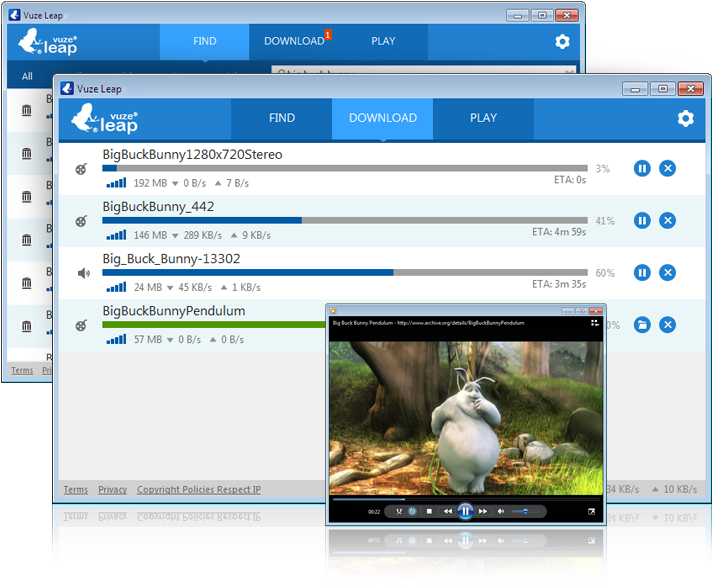Open the DOWNLOAD tab in the background window

[294, 41]
